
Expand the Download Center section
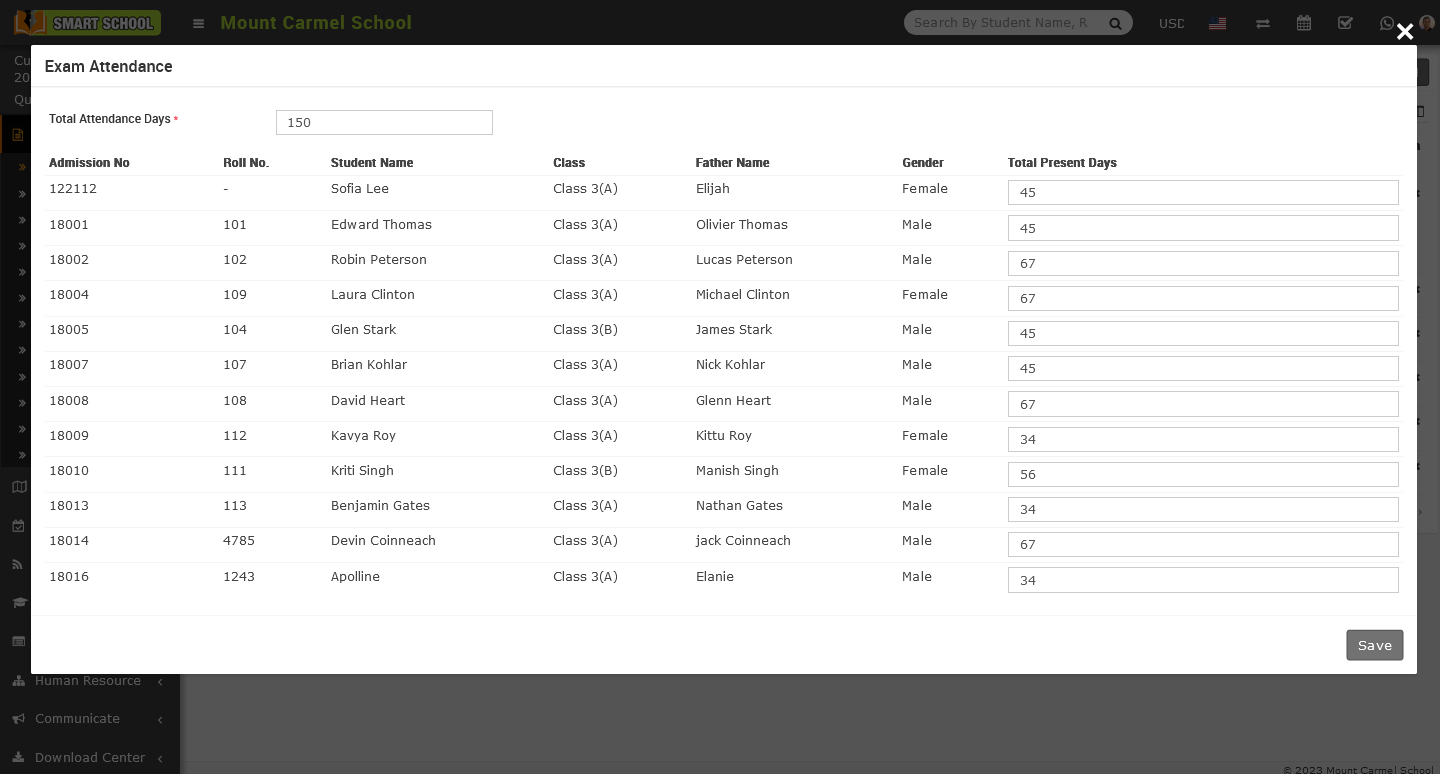click(x=90, y=757)
